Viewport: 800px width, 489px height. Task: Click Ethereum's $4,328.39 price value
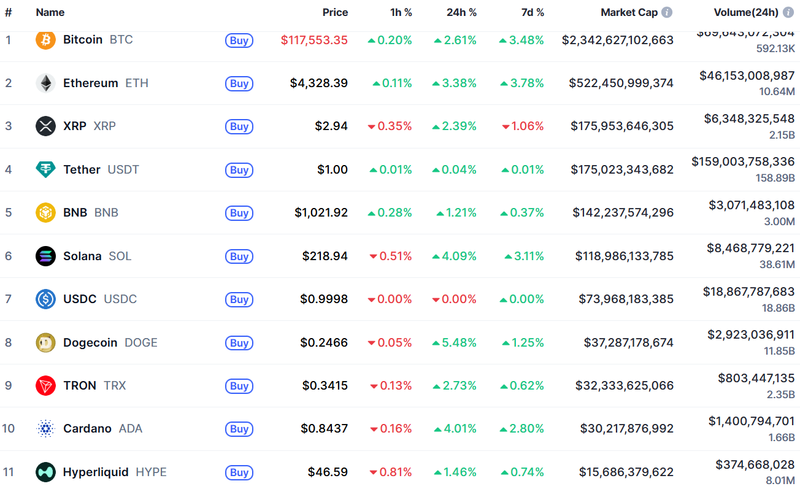tap(319, 83)
